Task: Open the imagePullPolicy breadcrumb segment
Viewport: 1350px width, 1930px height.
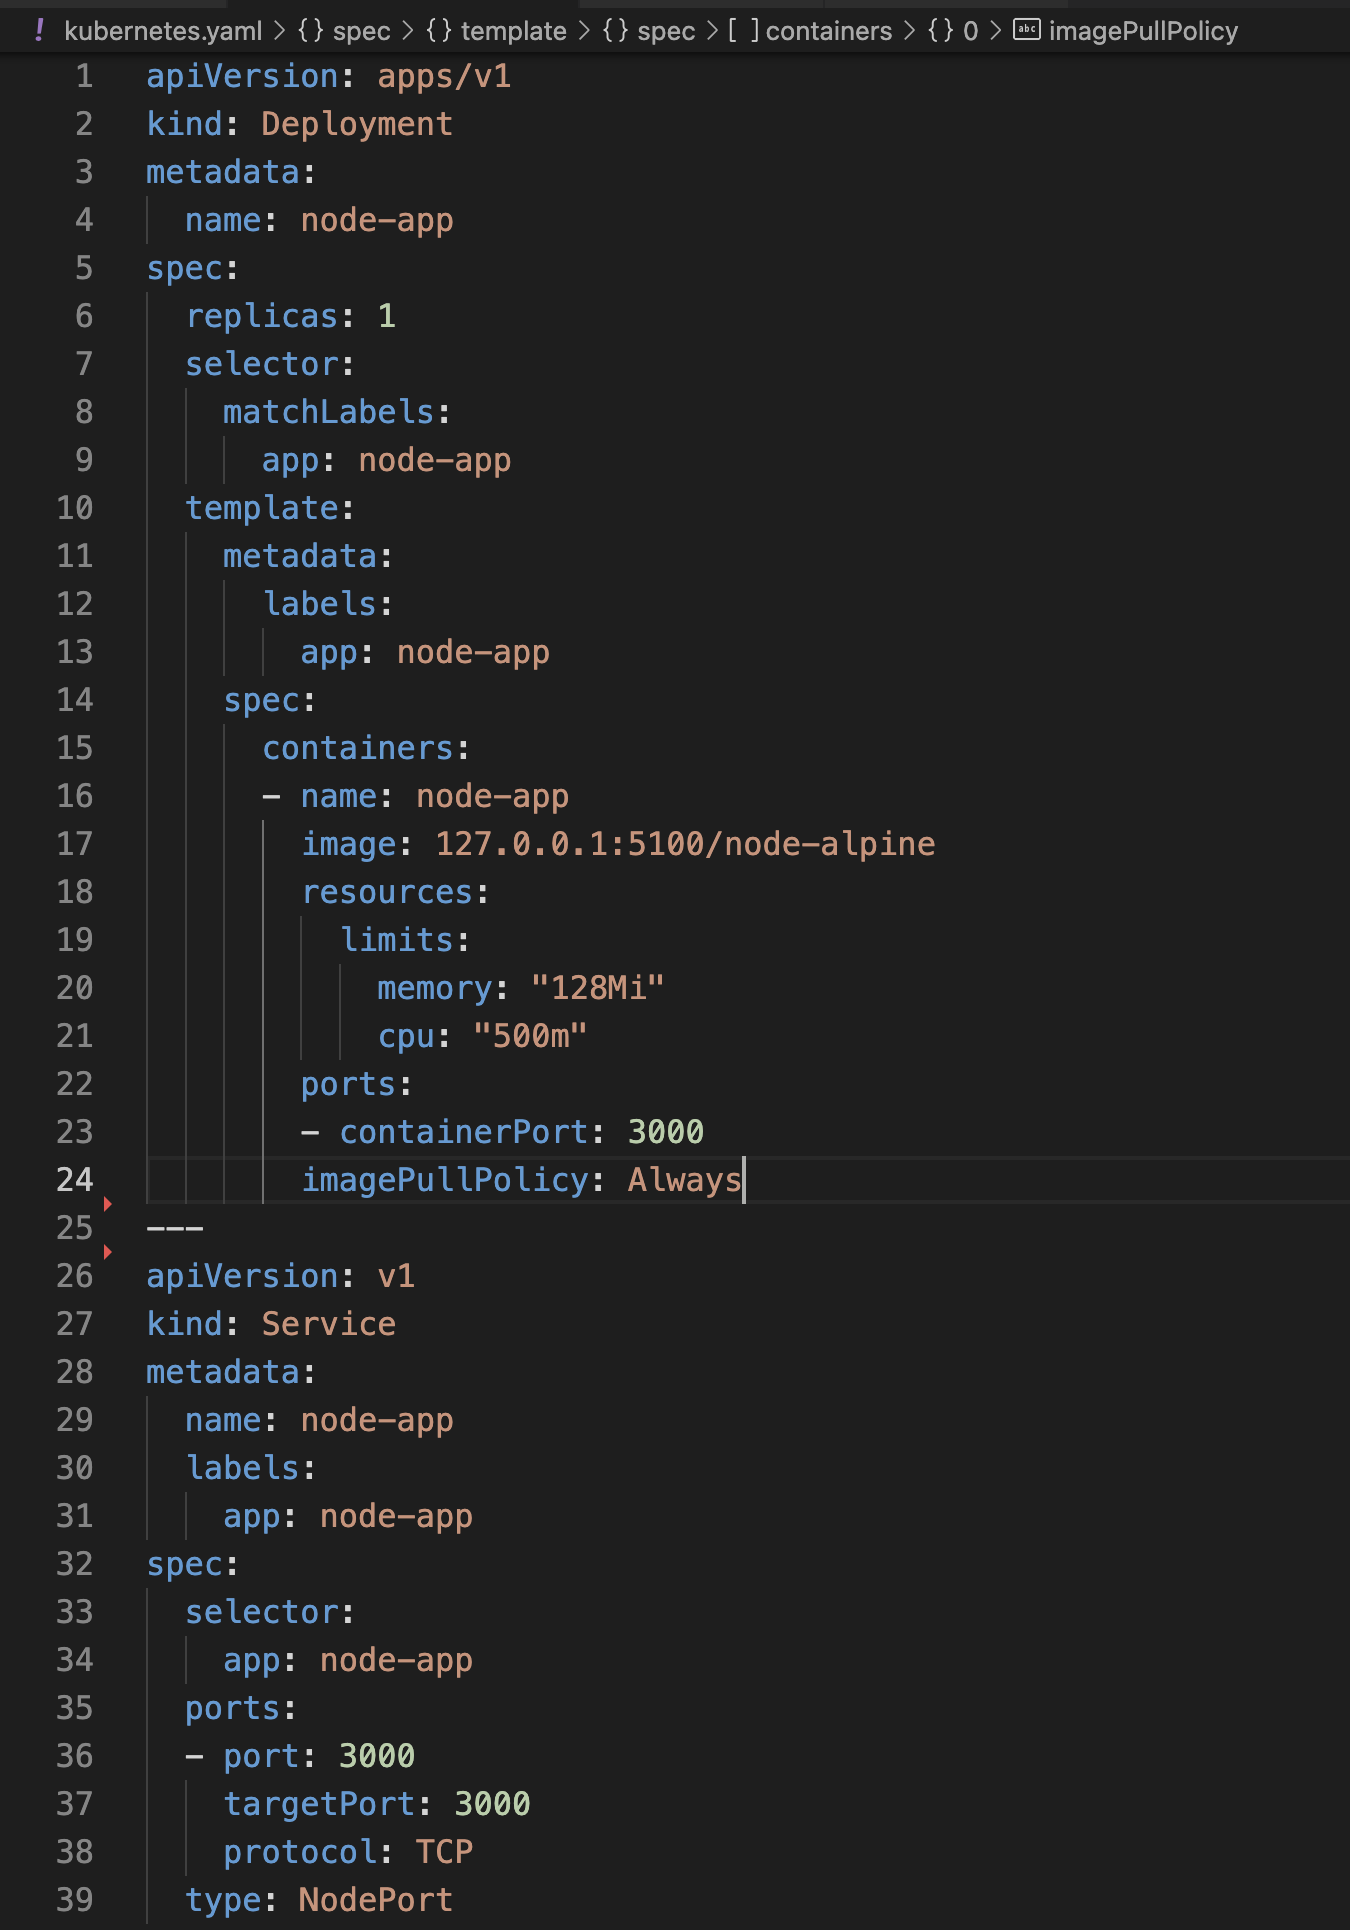Action: [1143, 31]
